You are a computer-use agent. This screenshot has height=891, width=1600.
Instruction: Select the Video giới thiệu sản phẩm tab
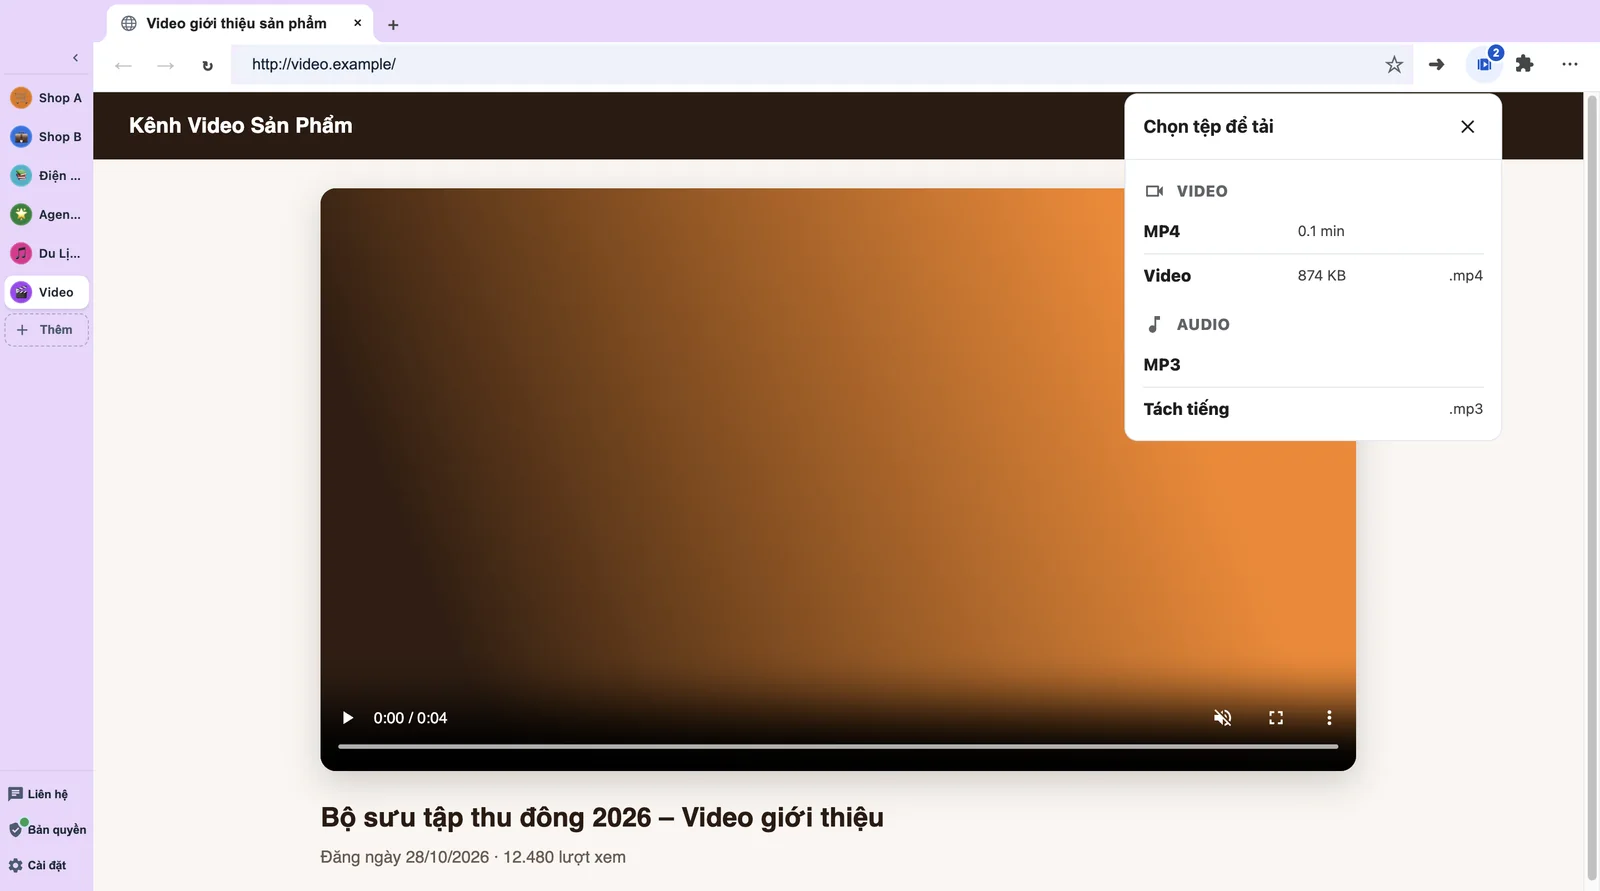240,23
